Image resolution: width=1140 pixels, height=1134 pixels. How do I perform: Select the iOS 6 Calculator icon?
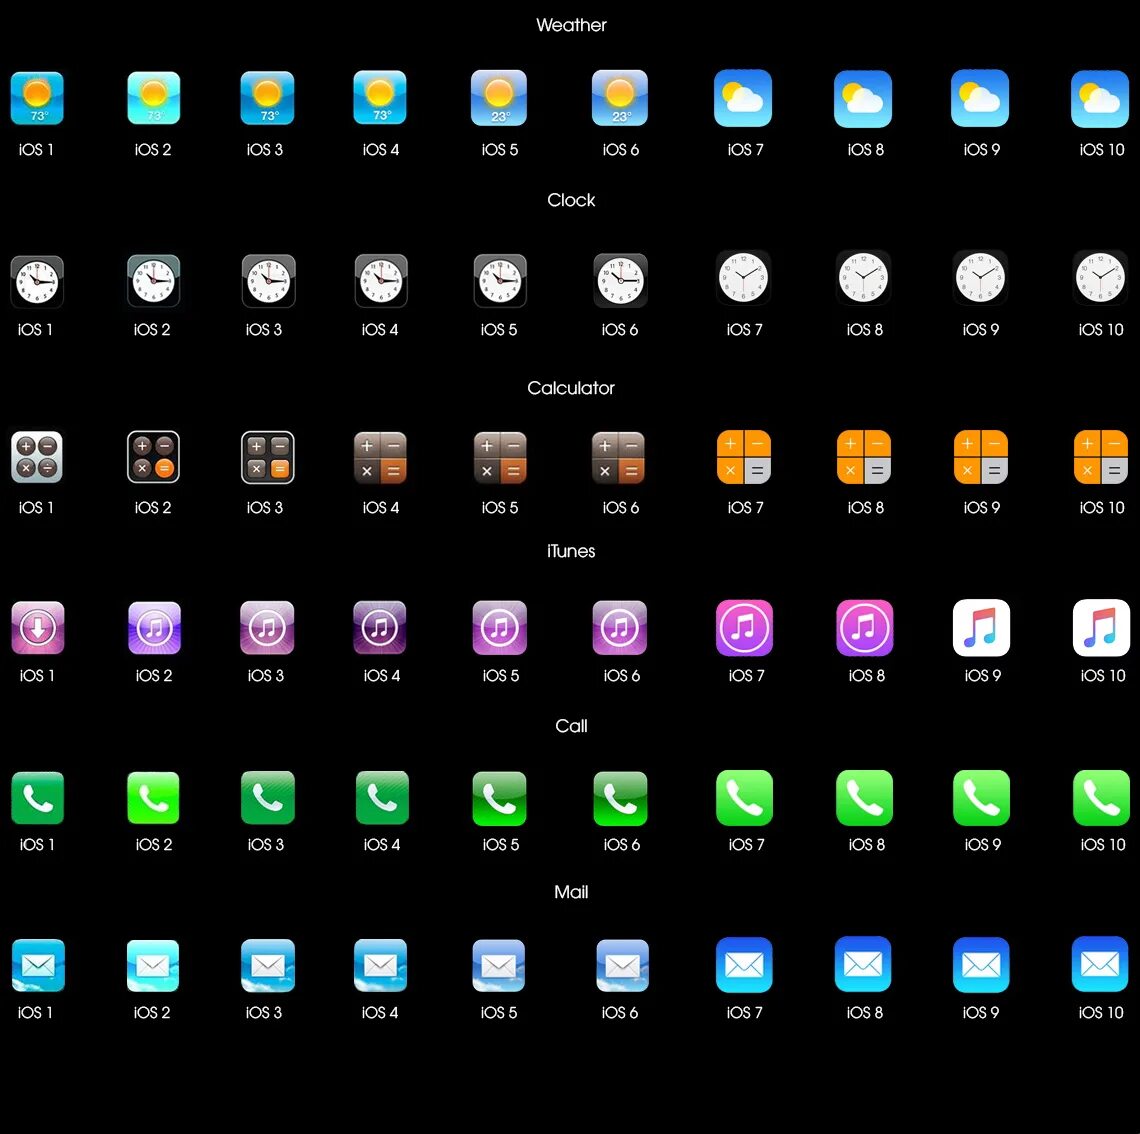[619, 458]
